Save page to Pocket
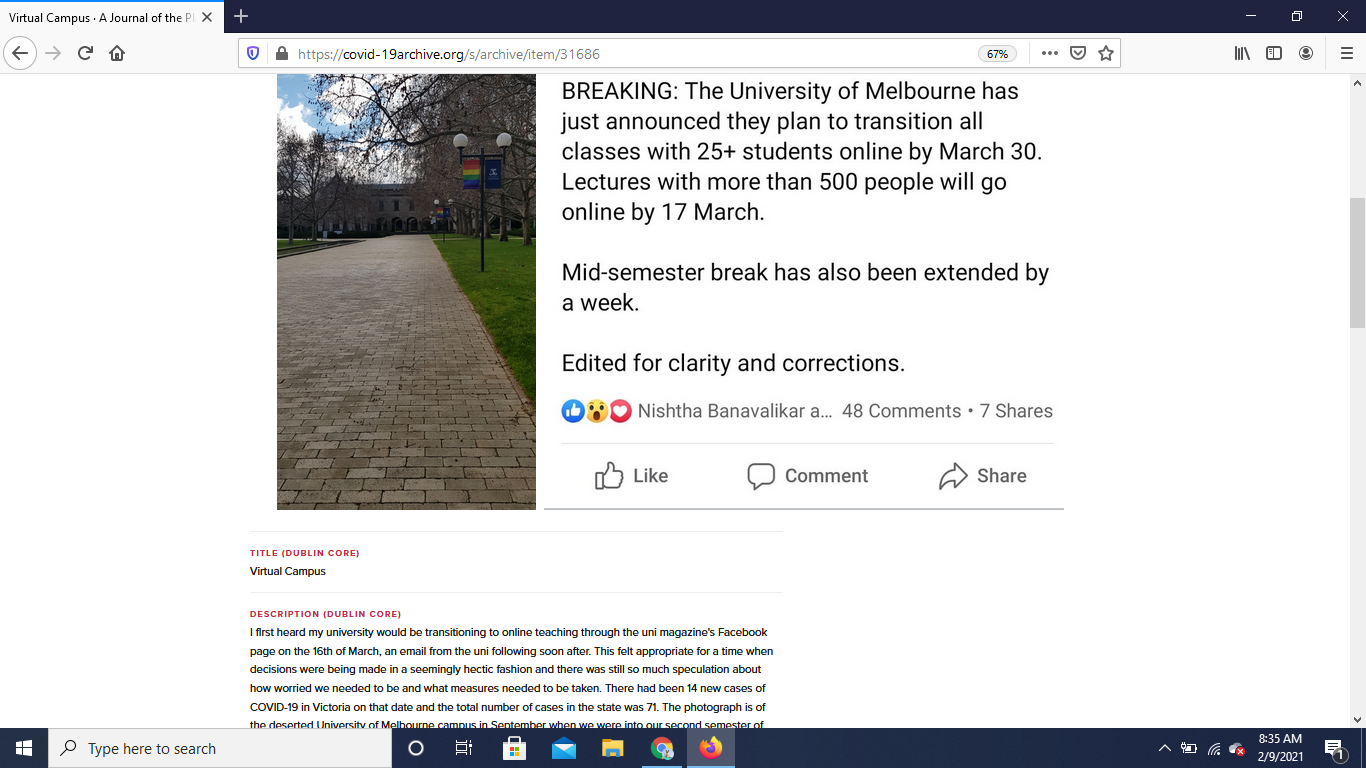This screenshot has width=1366, height=768. pos(1078,54)
